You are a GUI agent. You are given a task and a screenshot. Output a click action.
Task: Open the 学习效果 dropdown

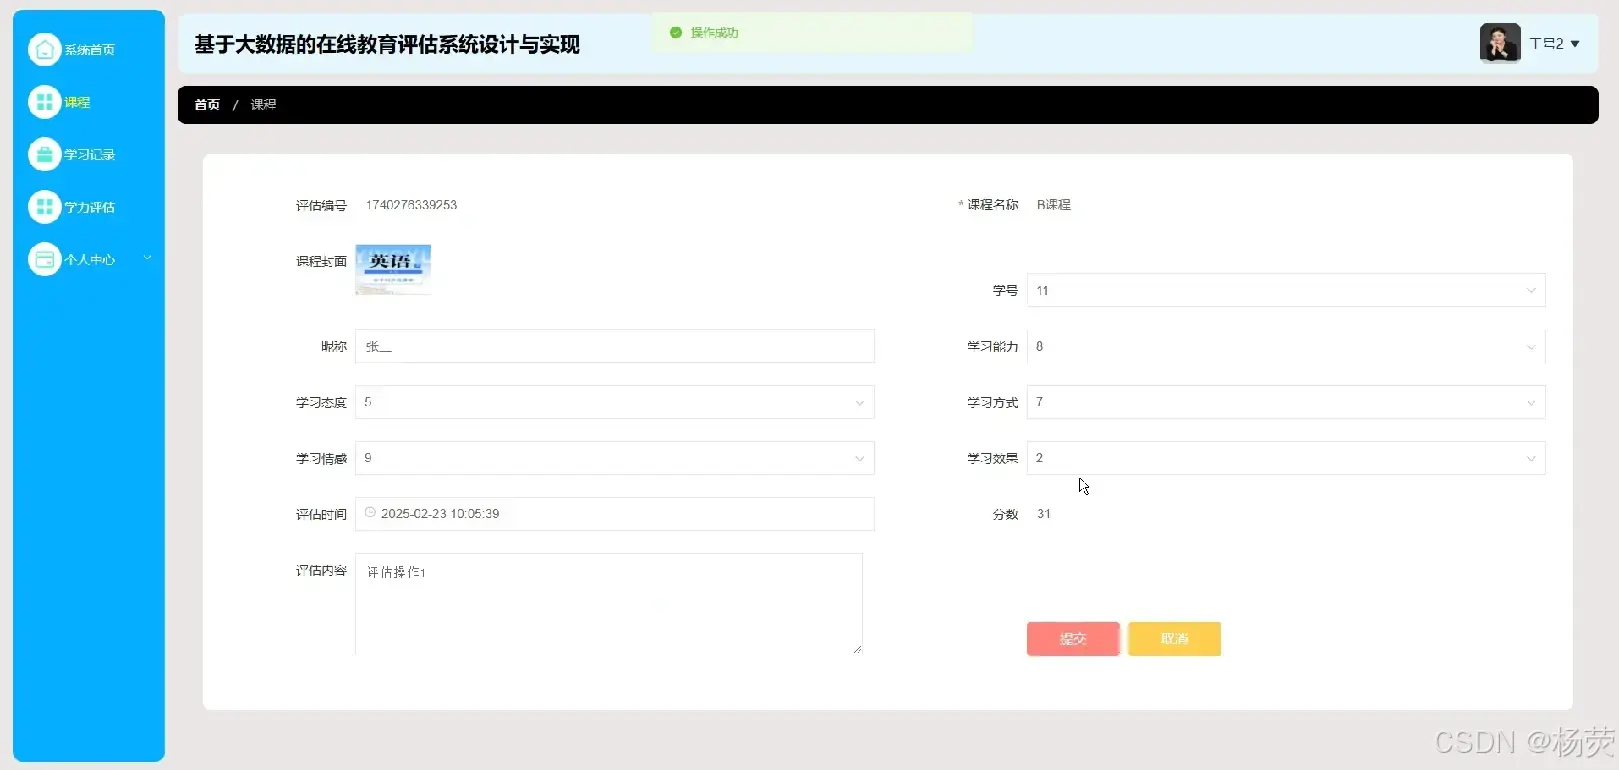pyautogui.click(x=1286, y=458)
